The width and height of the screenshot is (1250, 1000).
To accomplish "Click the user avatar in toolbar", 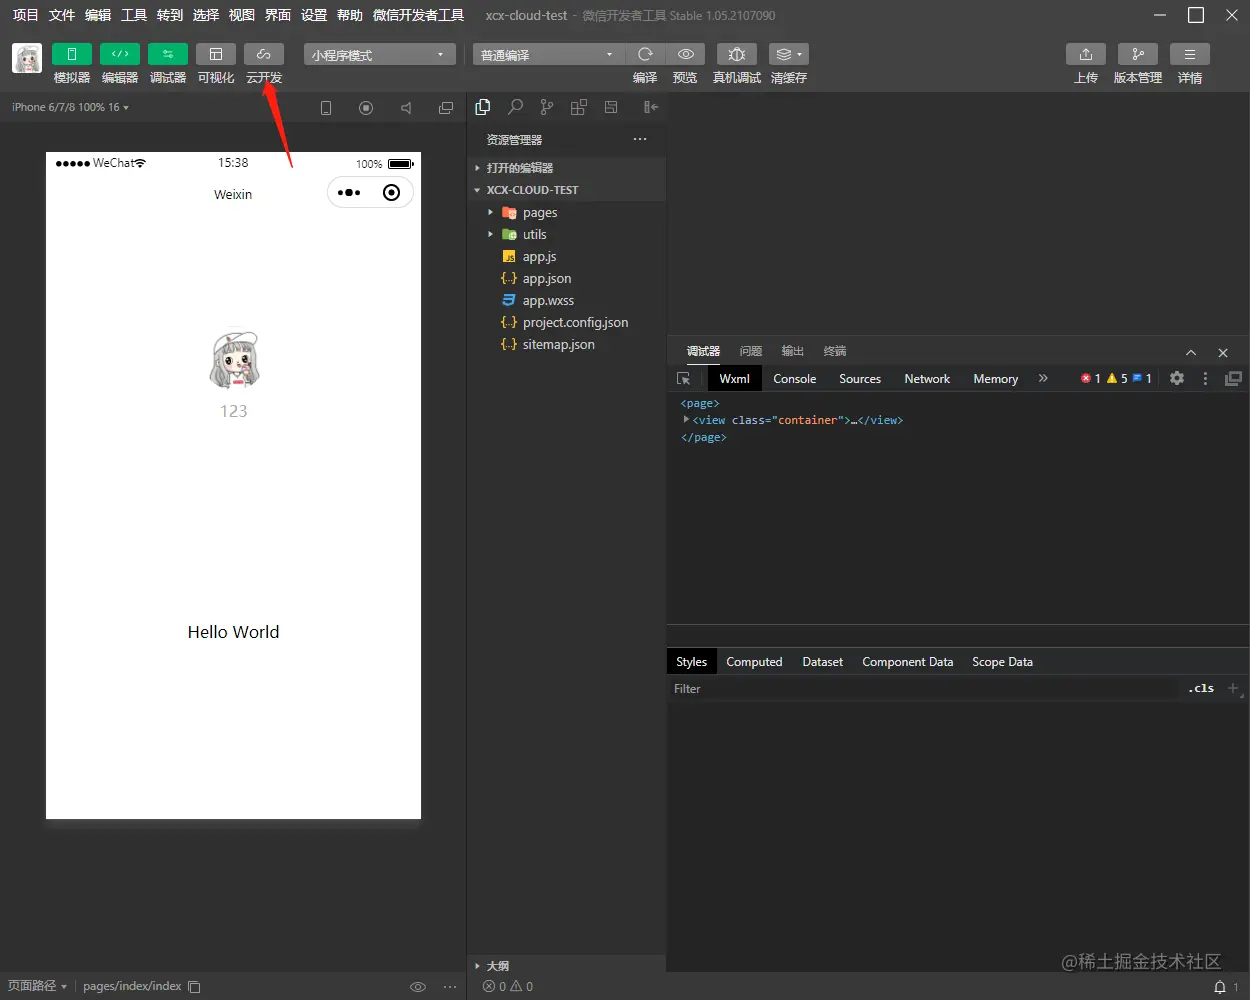I will 27,58.
